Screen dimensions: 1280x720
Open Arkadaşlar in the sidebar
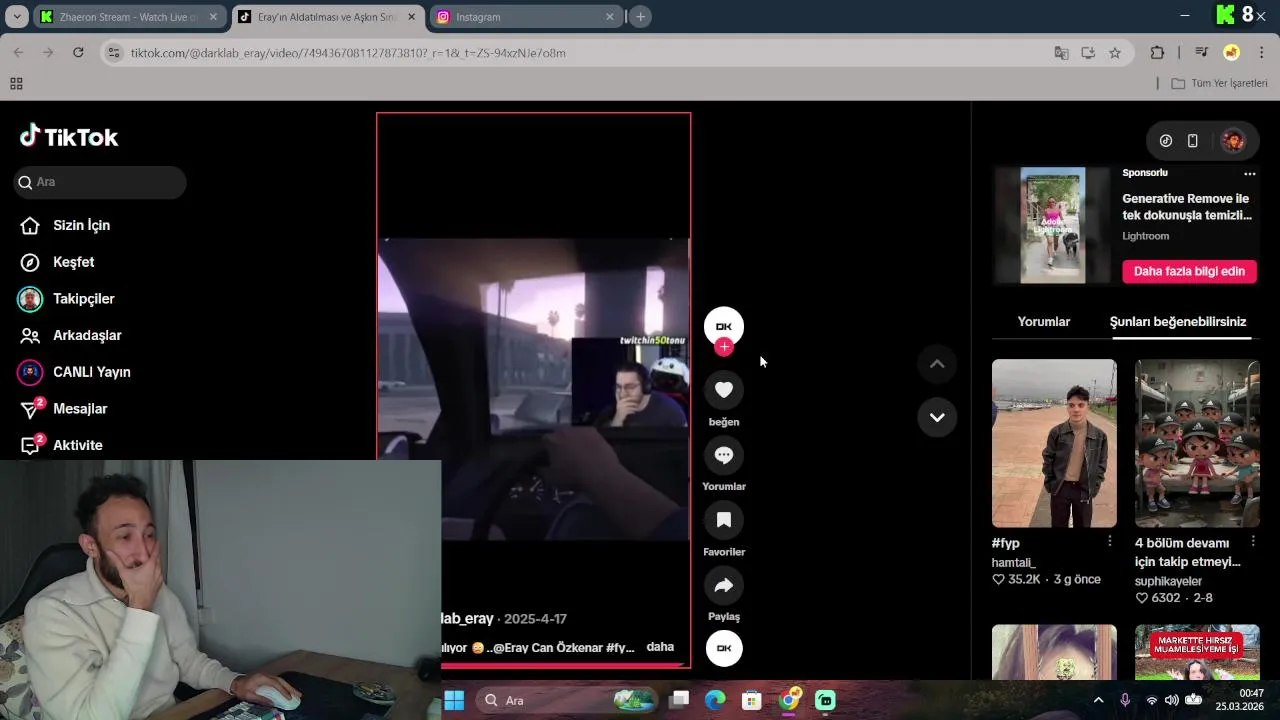[x=70, y=335]
